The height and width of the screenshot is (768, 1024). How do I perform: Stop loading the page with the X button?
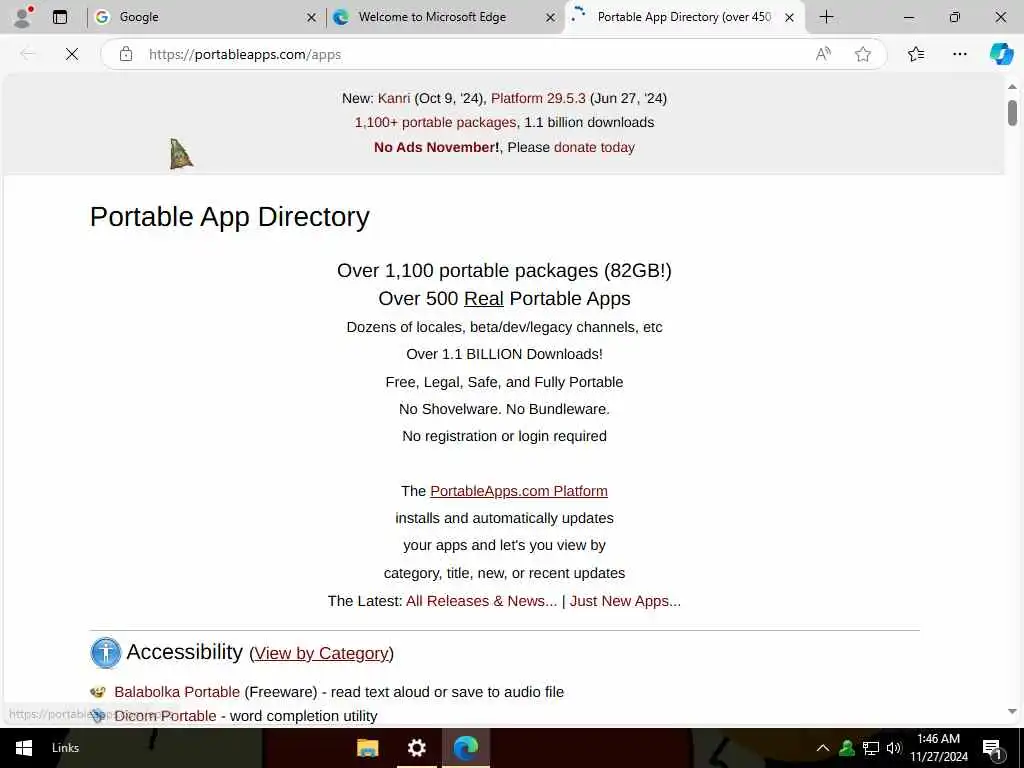72,54
